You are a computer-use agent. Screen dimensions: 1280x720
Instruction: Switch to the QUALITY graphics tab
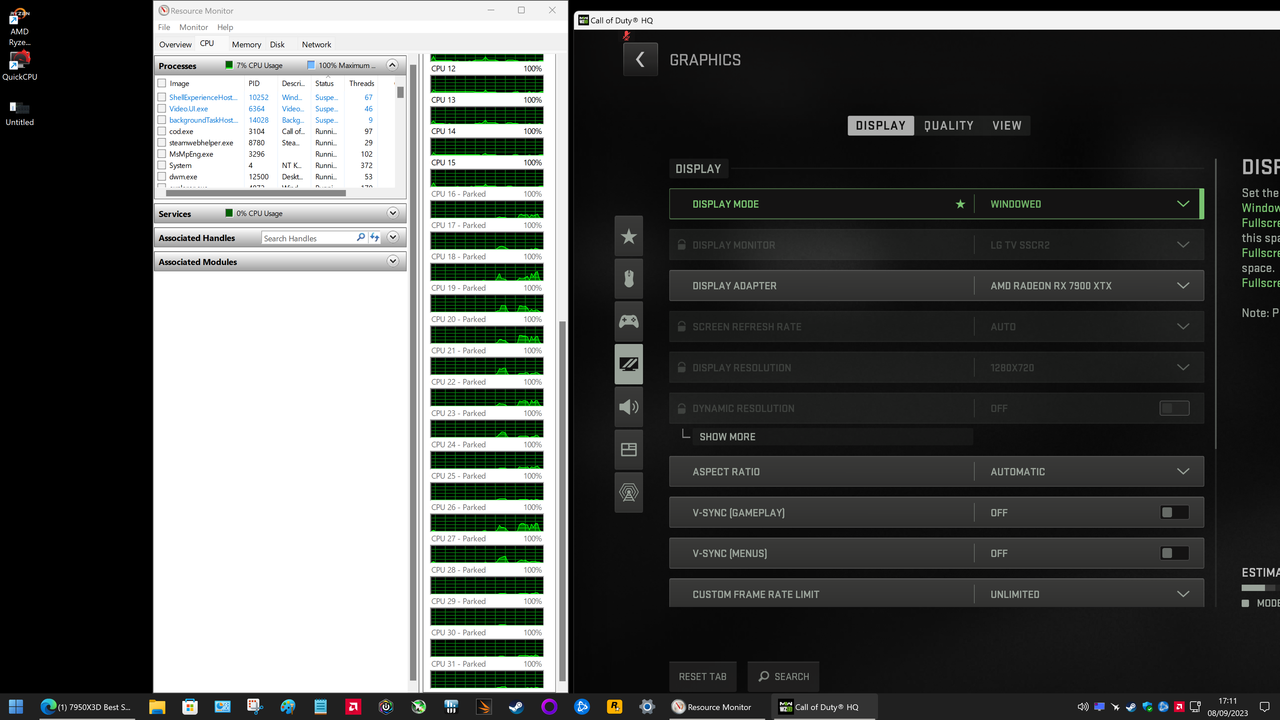coord(948,125)
